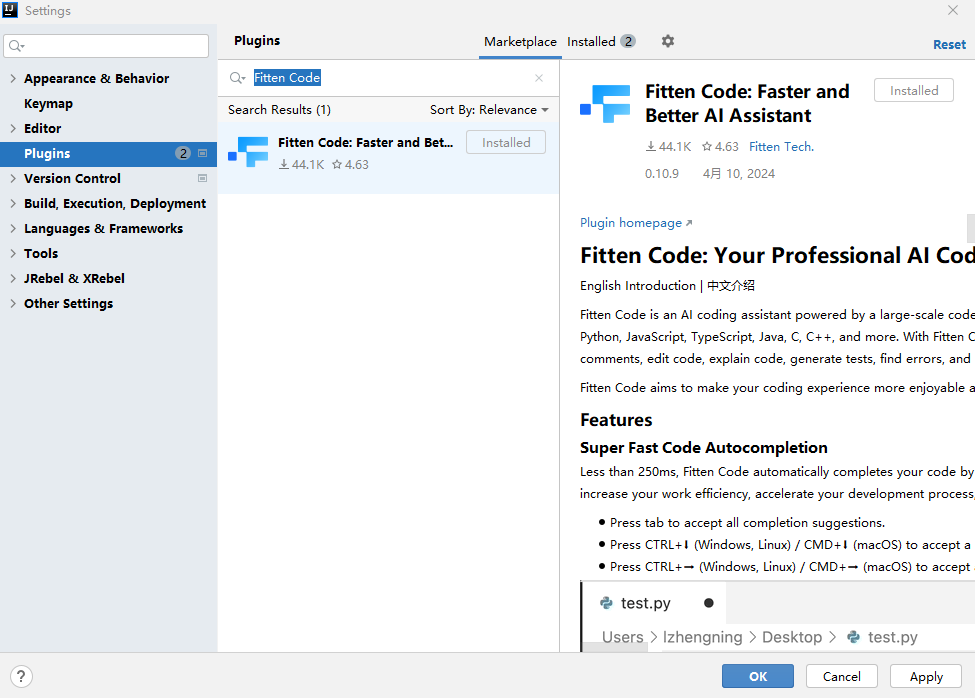Expand Appearance & Behavior section
Screen dimensions: 975x698
(x=13, y=78)
